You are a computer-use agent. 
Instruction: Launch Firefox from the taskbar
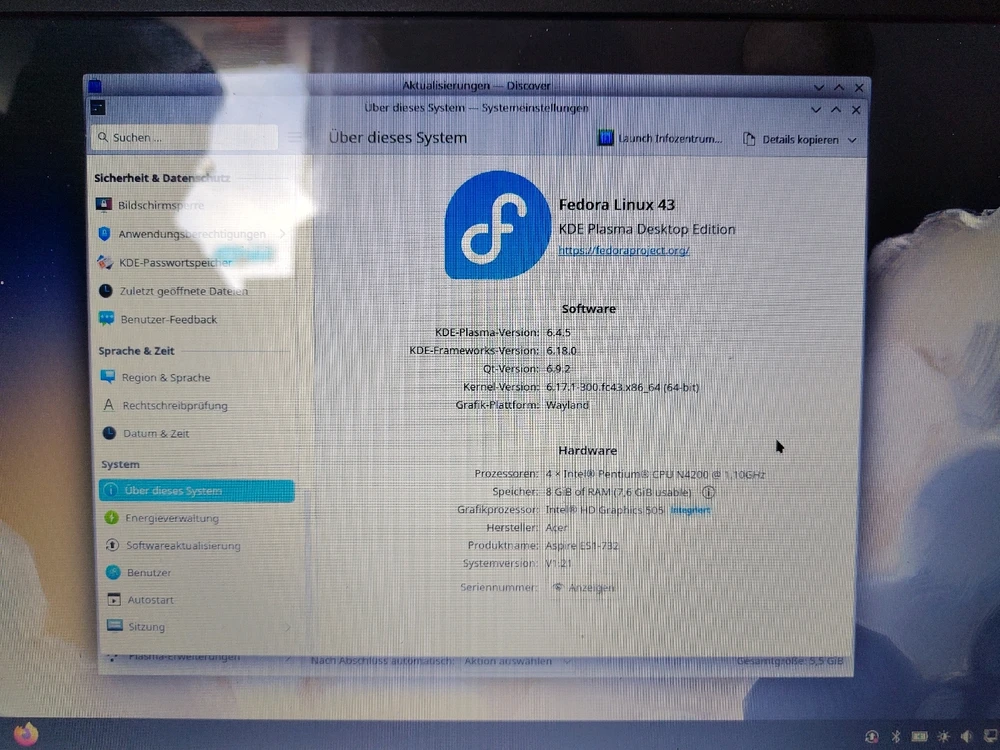[x=26, y=733]
